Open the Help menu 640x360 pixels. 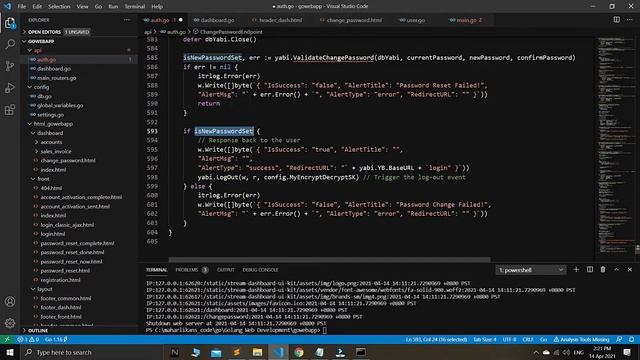pos(157,7)
